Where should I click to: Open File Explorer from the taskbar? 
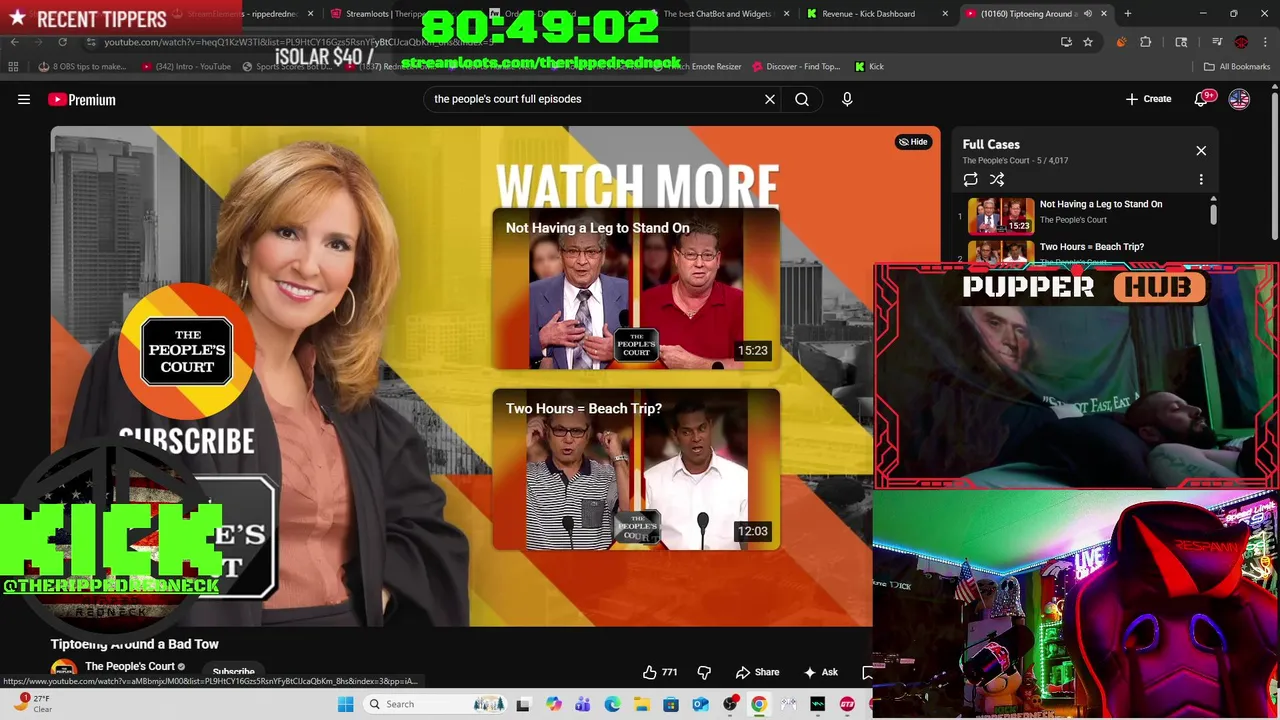point(641,704)
